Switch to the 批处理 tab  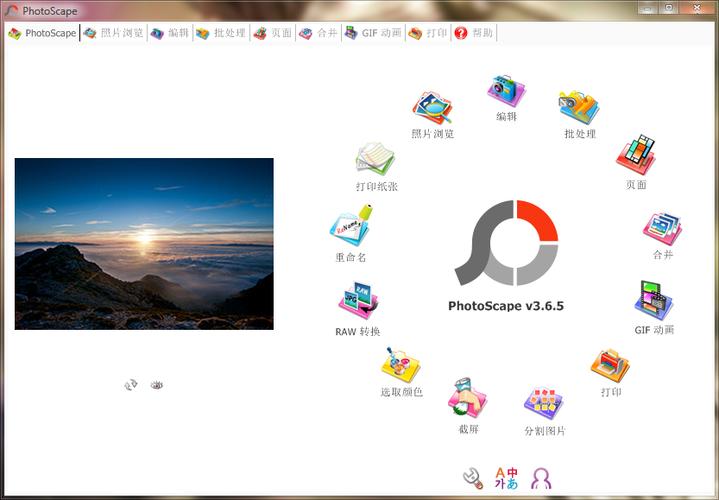click(220, 33)
